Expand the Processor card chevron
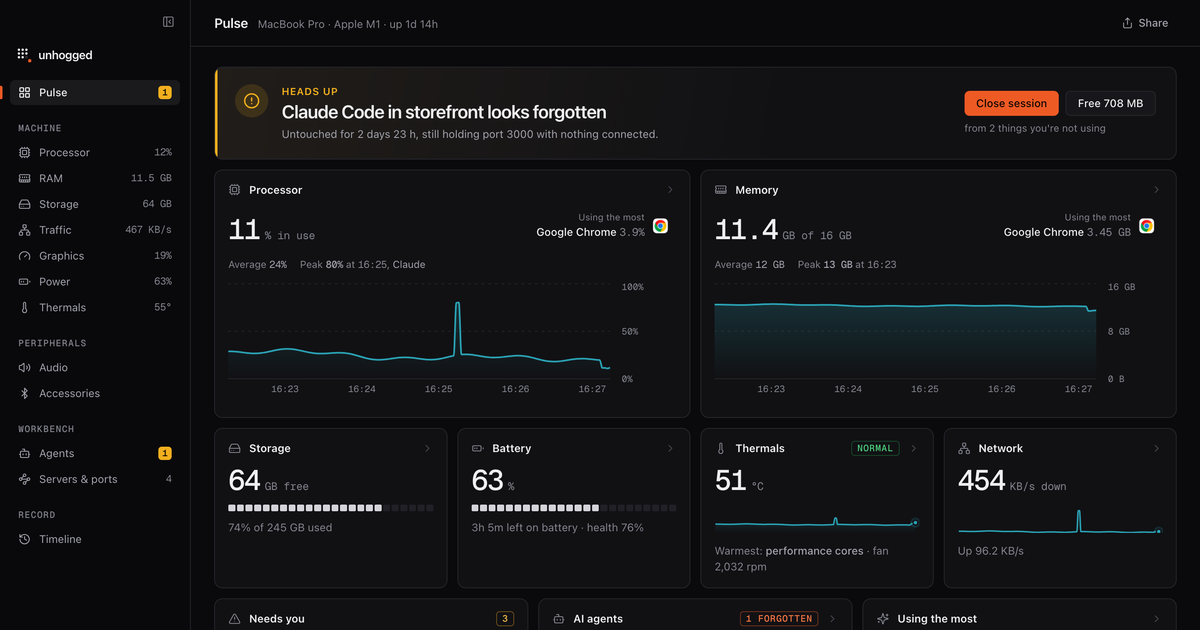1200x630 pixels. [x=670, y=190]
